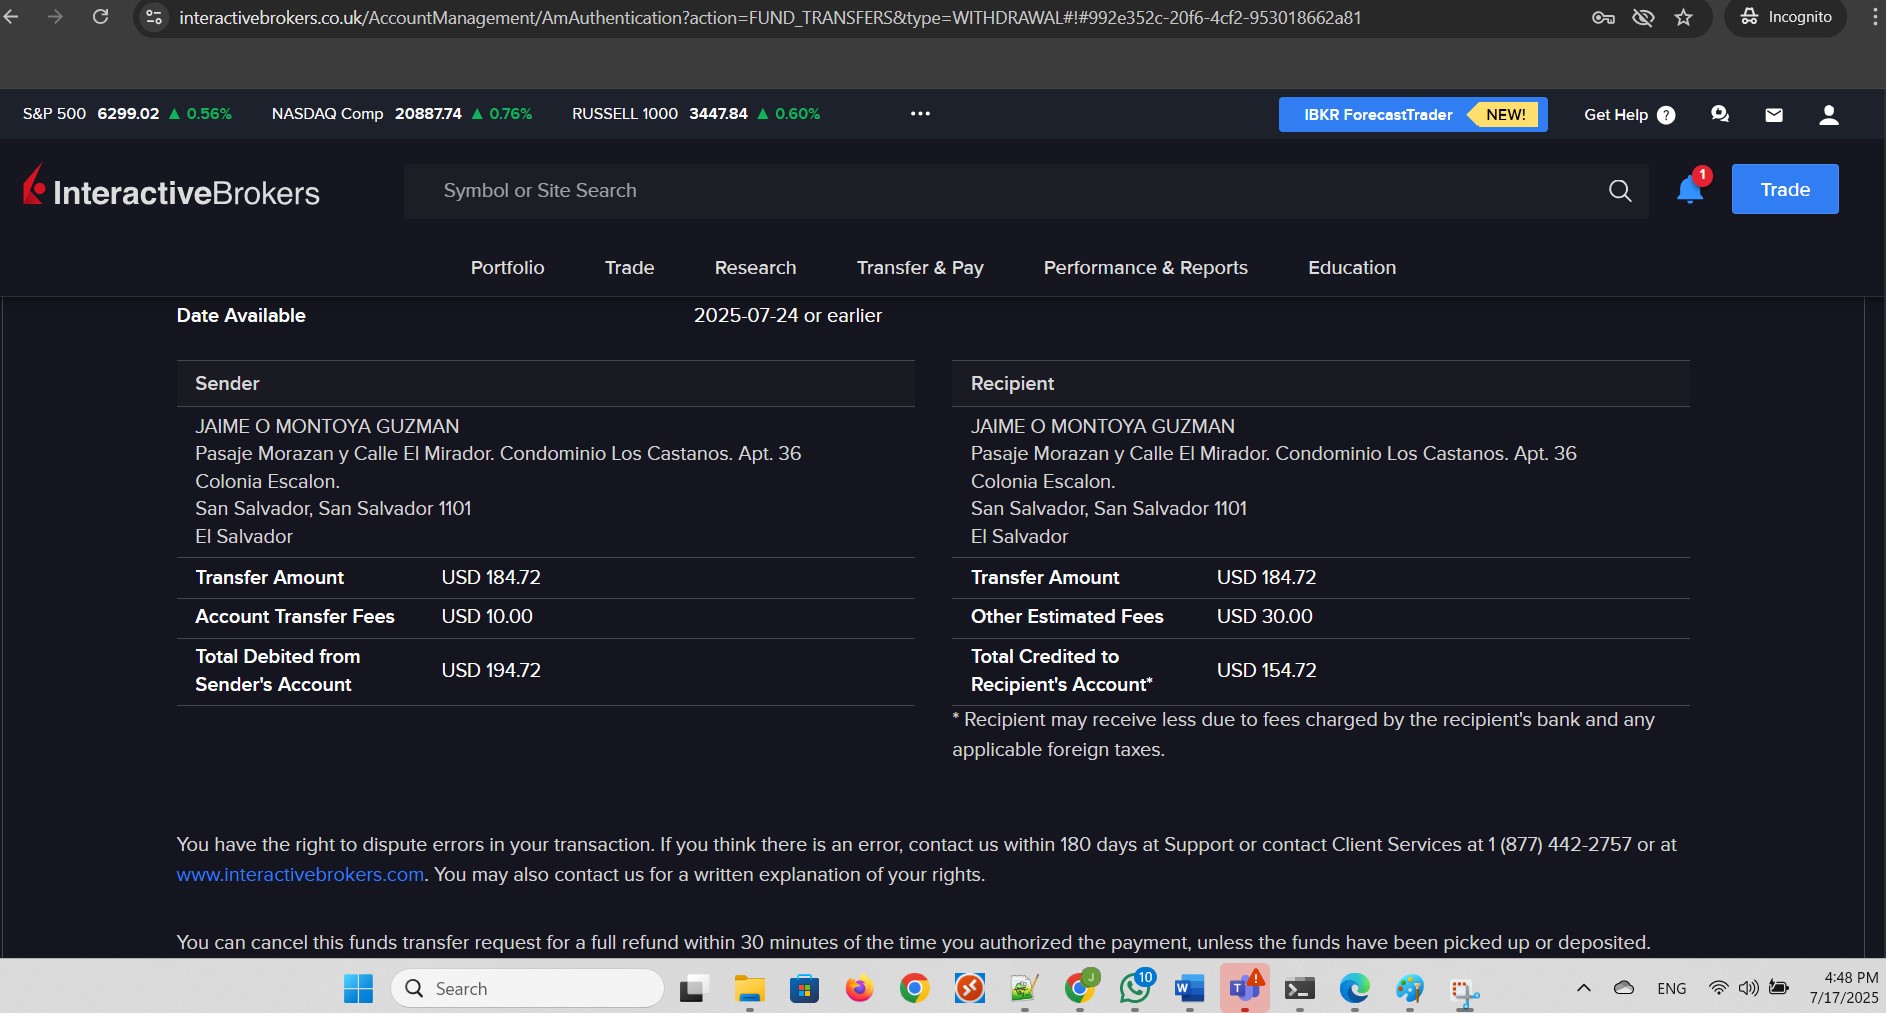Open File Explorer from taskbar

tap(749, 989)
